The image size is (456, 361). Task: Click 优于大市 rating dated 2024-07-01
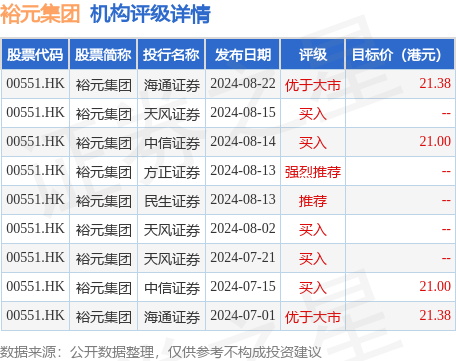pos(313,317)
